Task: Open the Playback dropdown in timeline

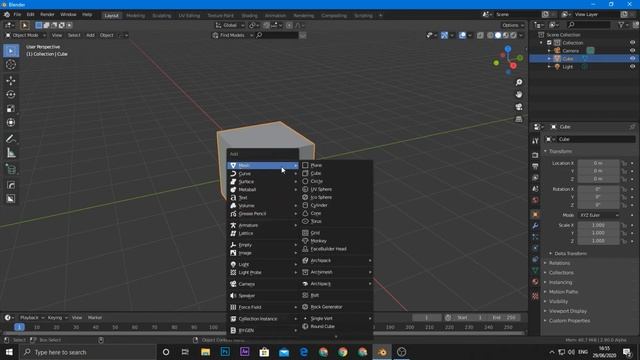Action: pyautogui.click(x=32, y=318)
